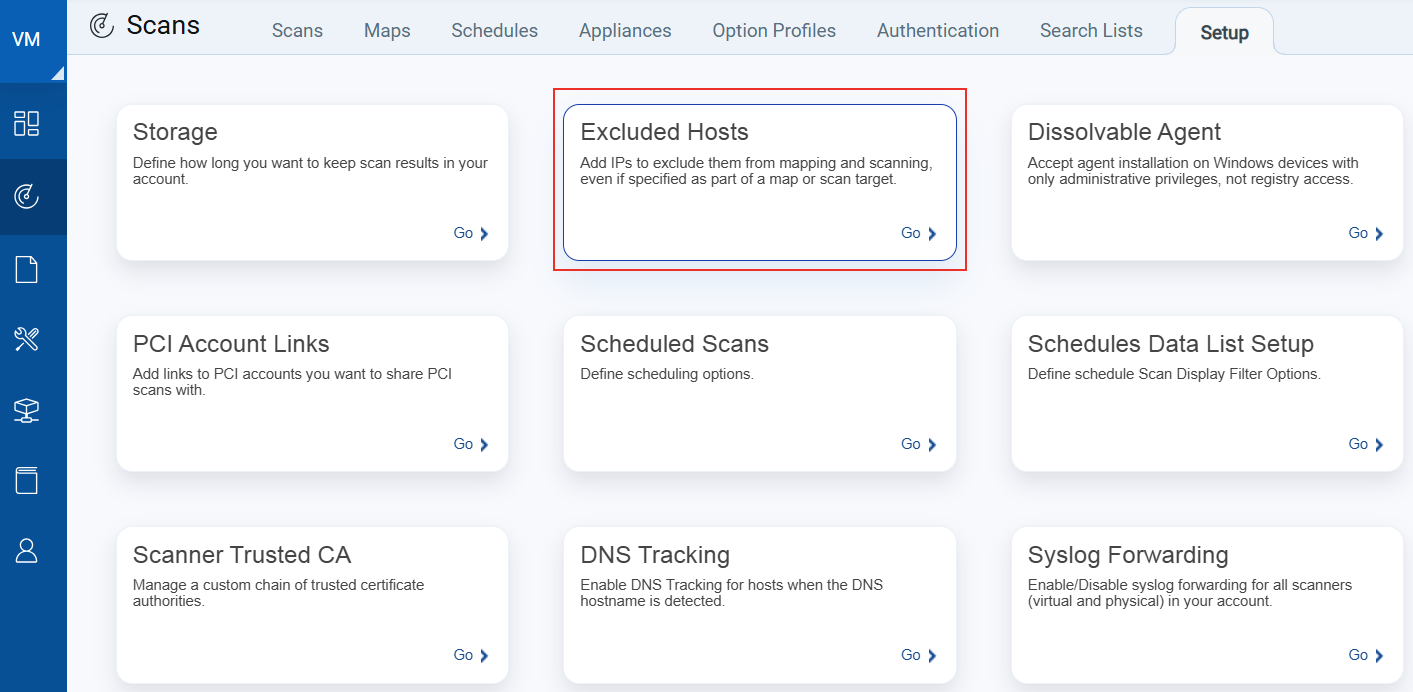The height and width of the screenshot is (692, 1413).
Task: Switch to the Authentication tab
Action: click(937, 30)
